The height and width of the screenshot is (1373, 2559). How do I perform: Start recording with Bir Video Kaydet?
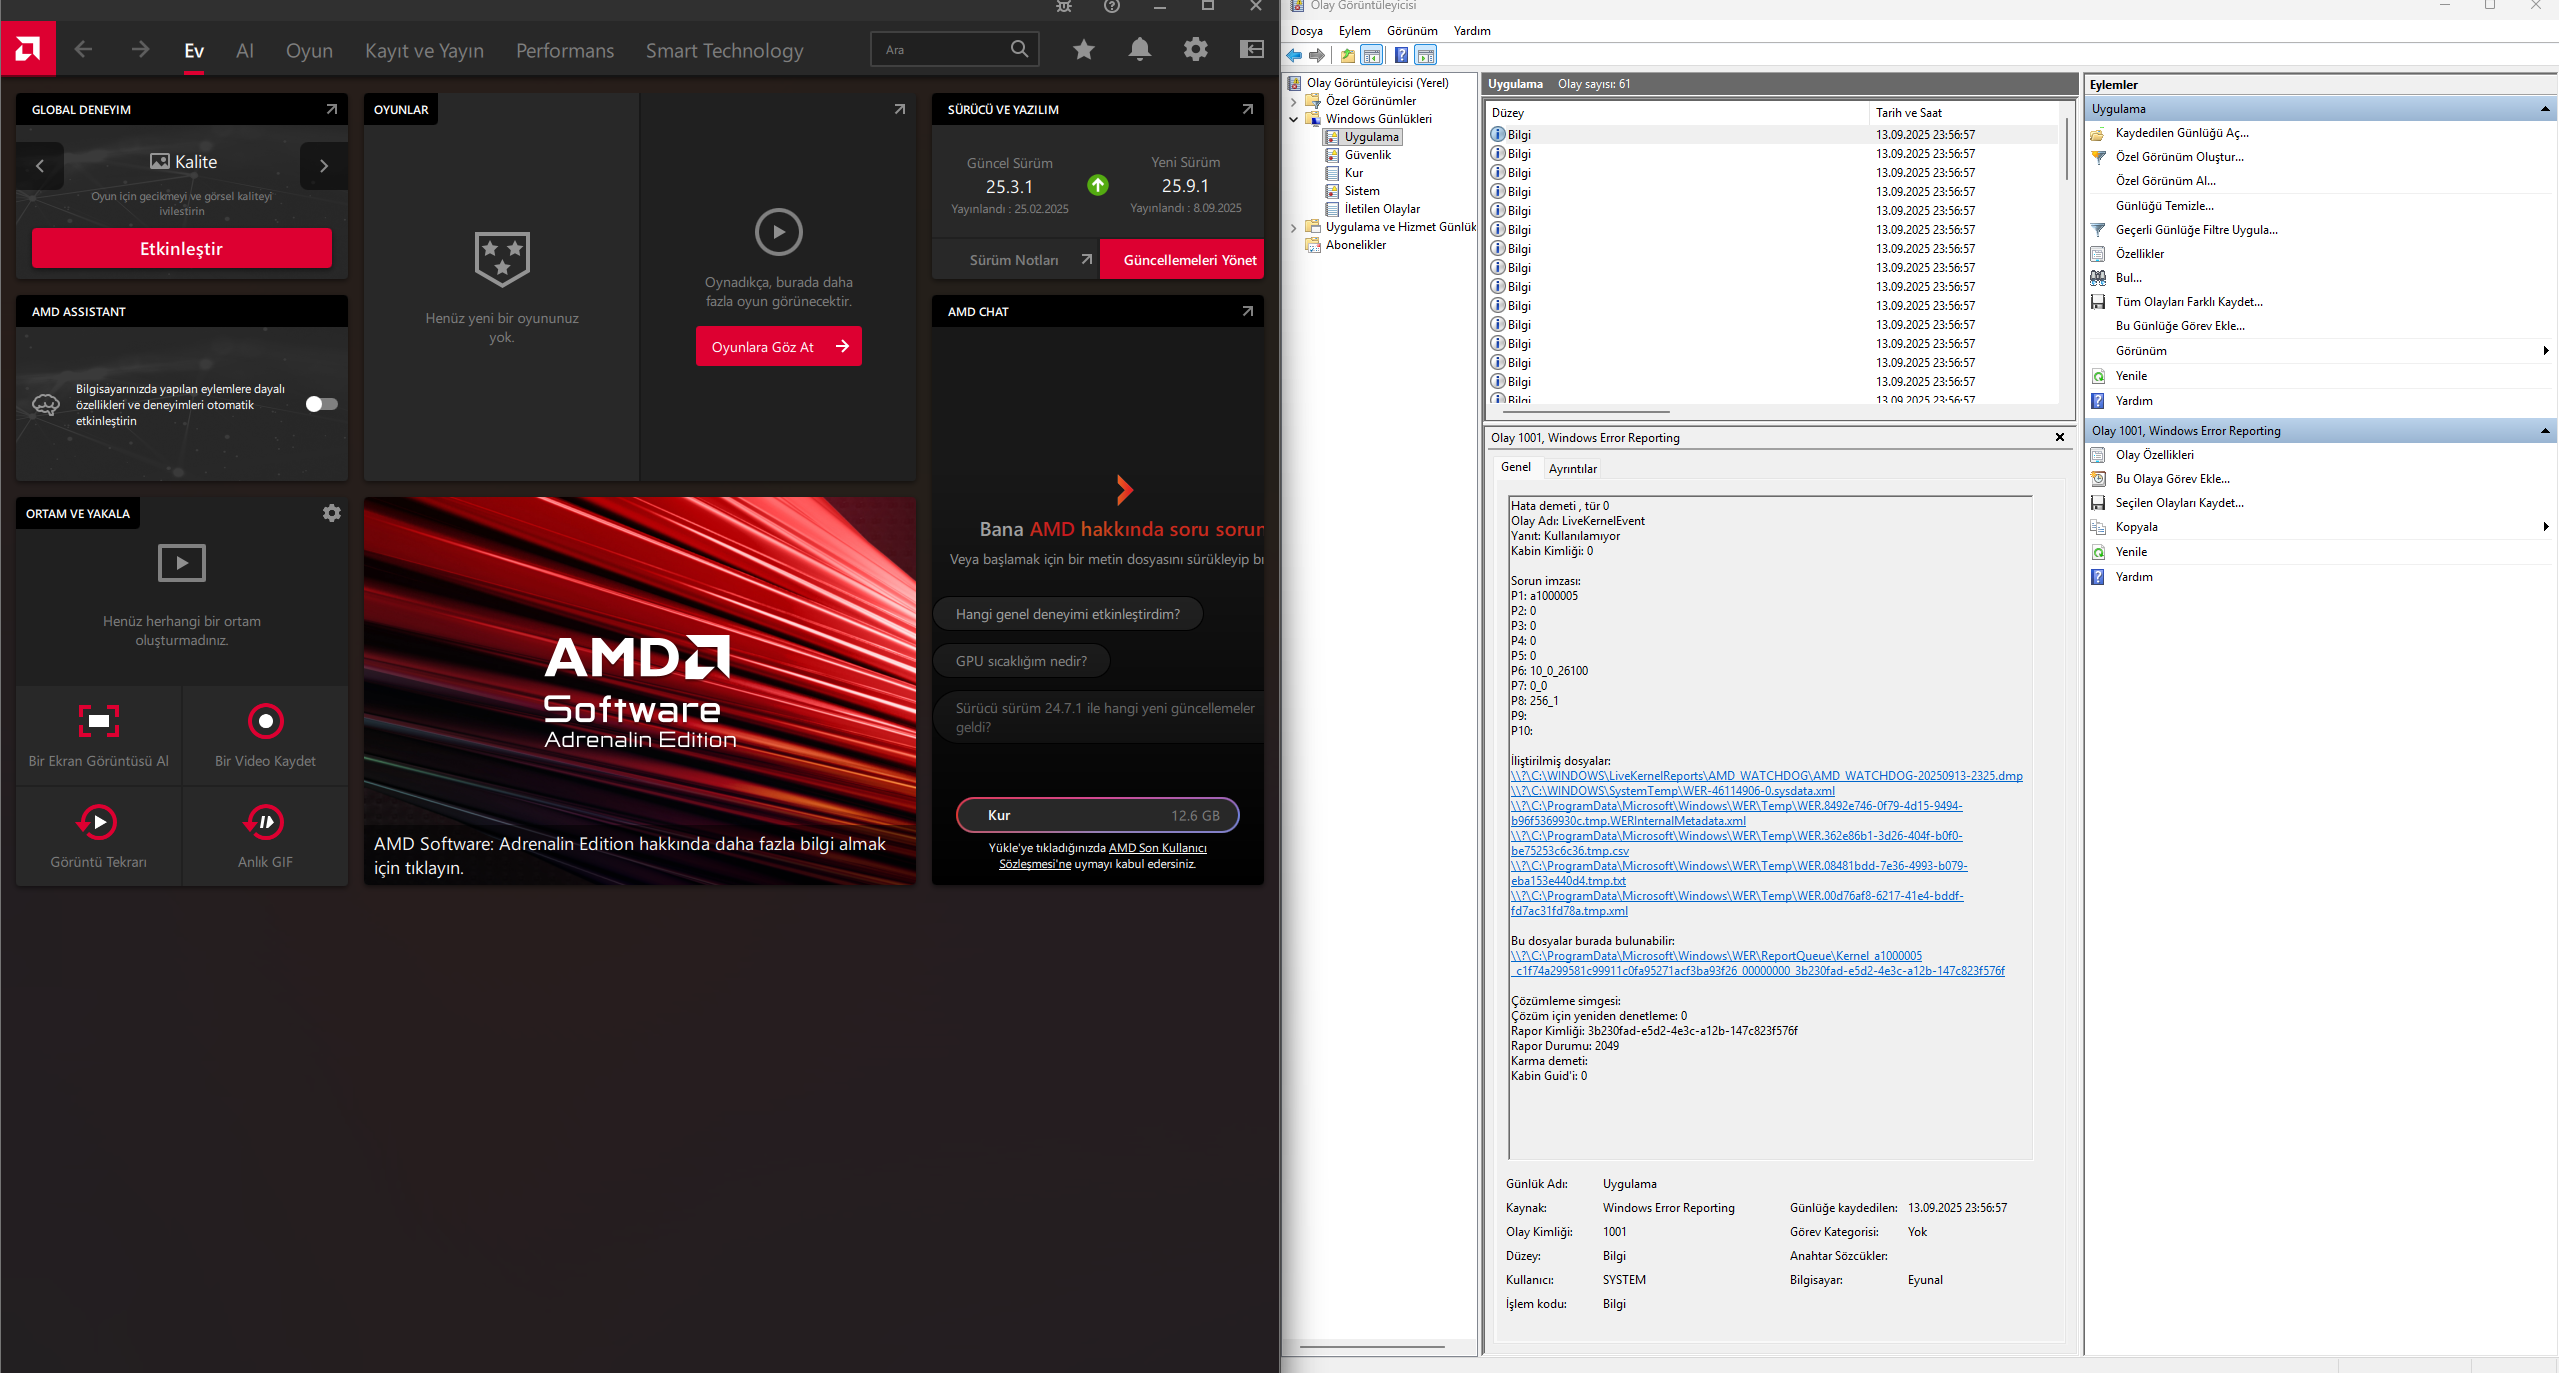coord(265,736)
